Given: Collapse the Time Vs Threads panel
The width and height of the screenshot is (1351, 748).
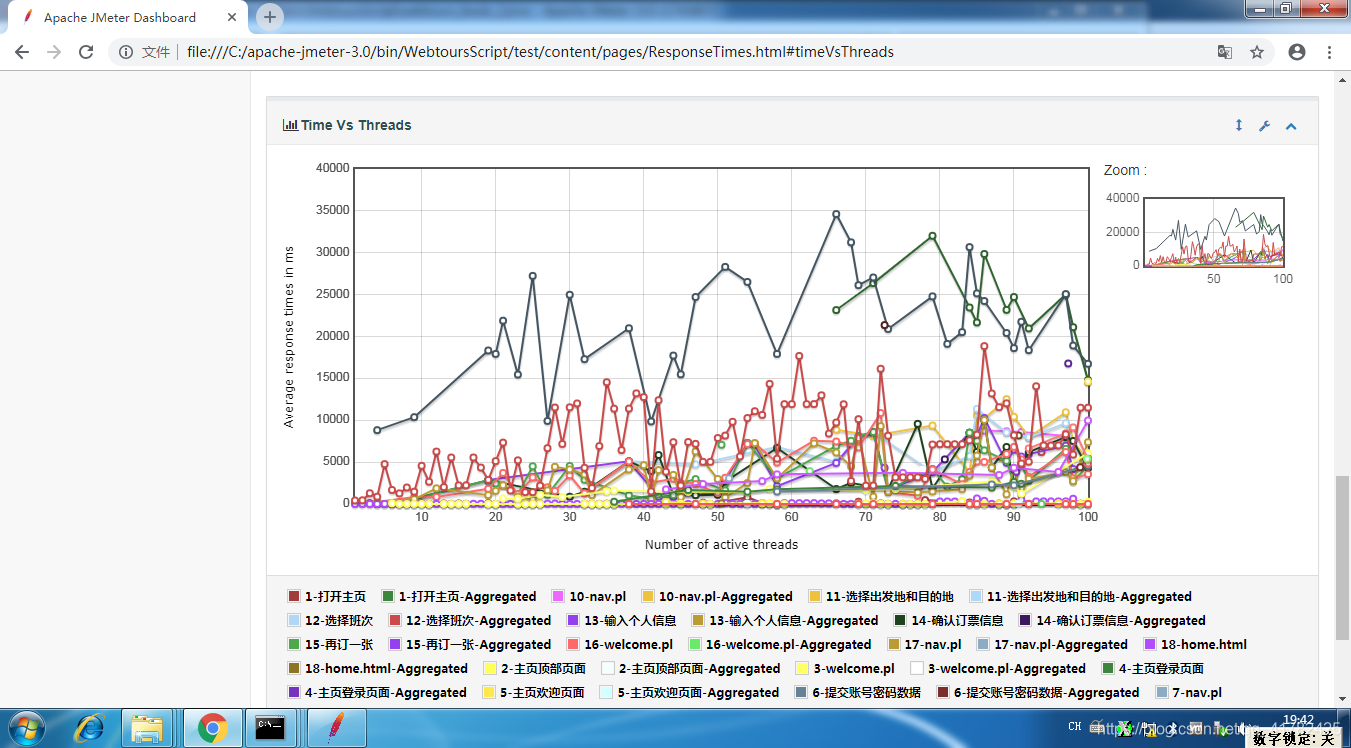Looking at the screenshot, I should (1291, 126).
